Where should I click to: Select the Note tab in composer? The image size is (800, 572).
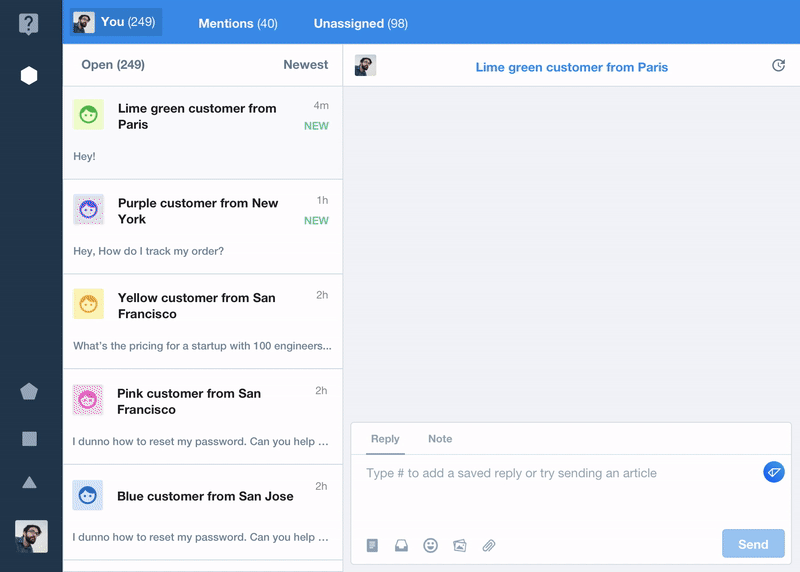(440, 439)
